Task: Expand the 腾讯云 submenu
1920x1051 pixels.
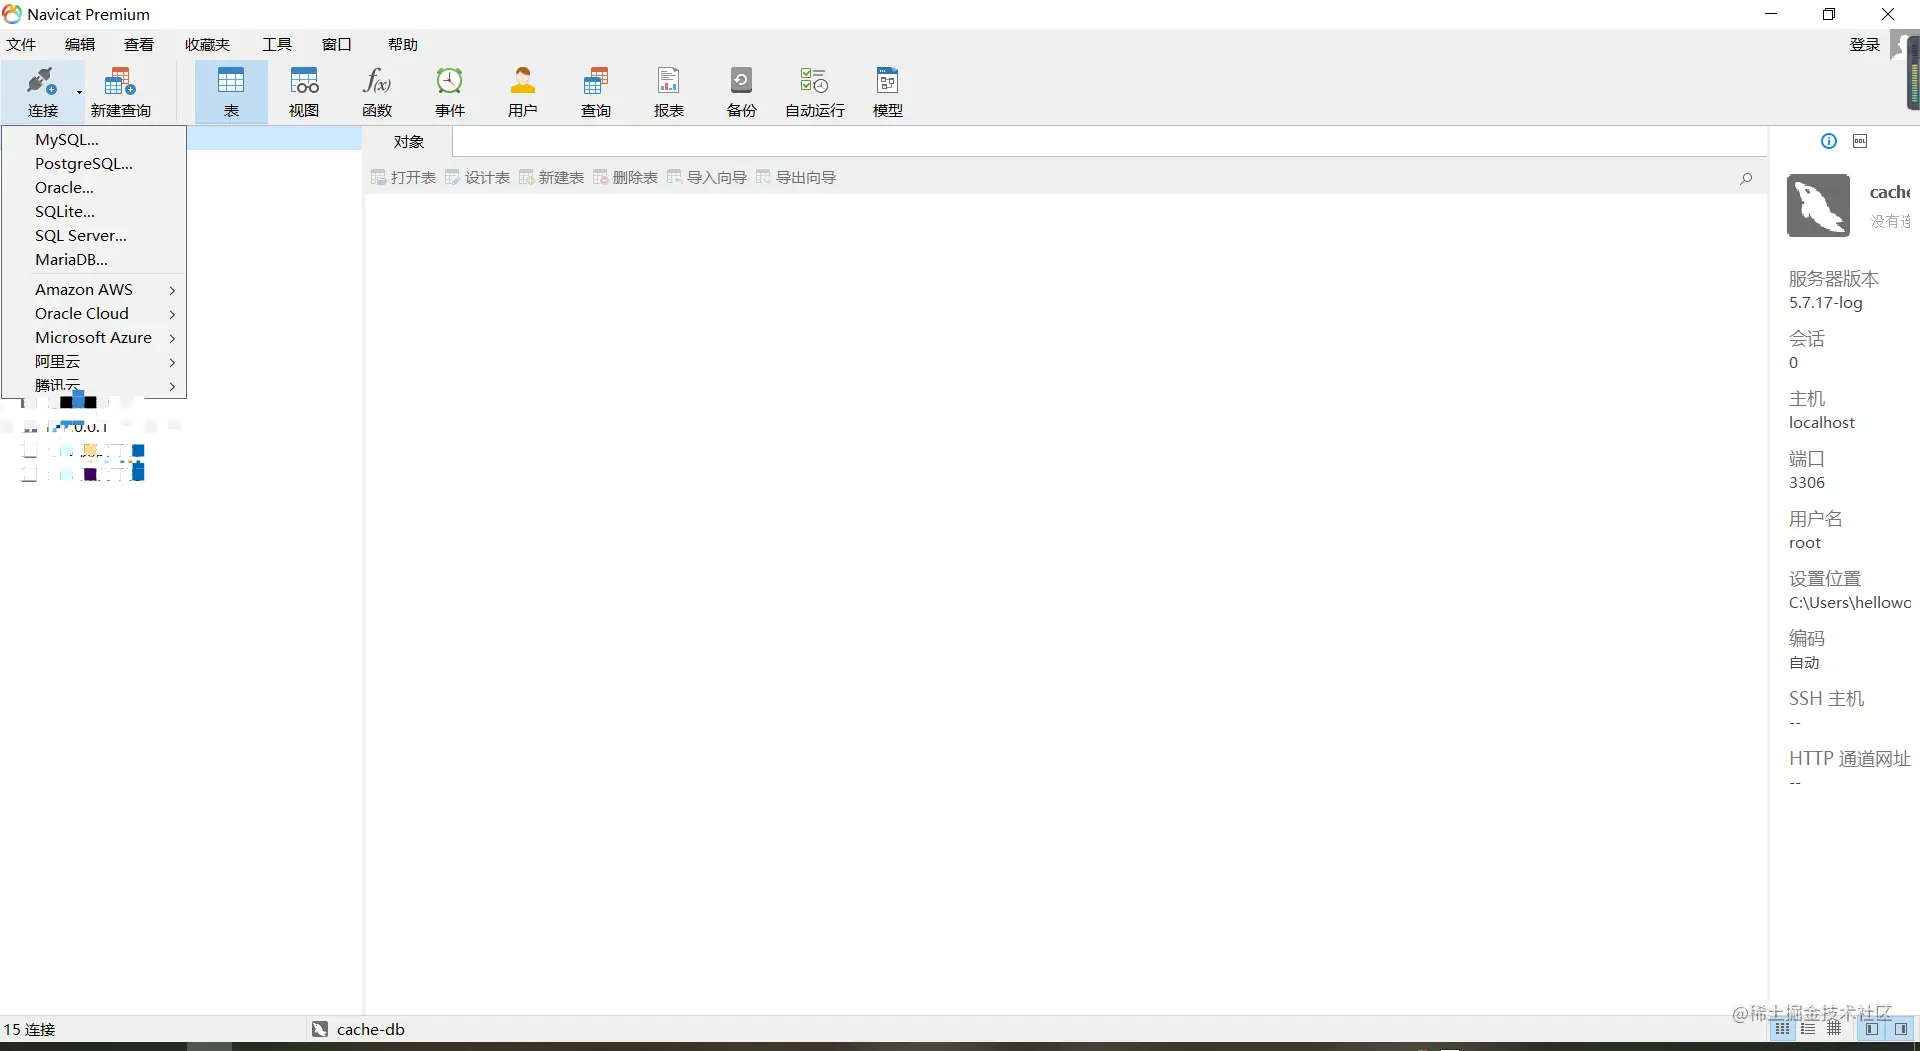Action: 172,386
